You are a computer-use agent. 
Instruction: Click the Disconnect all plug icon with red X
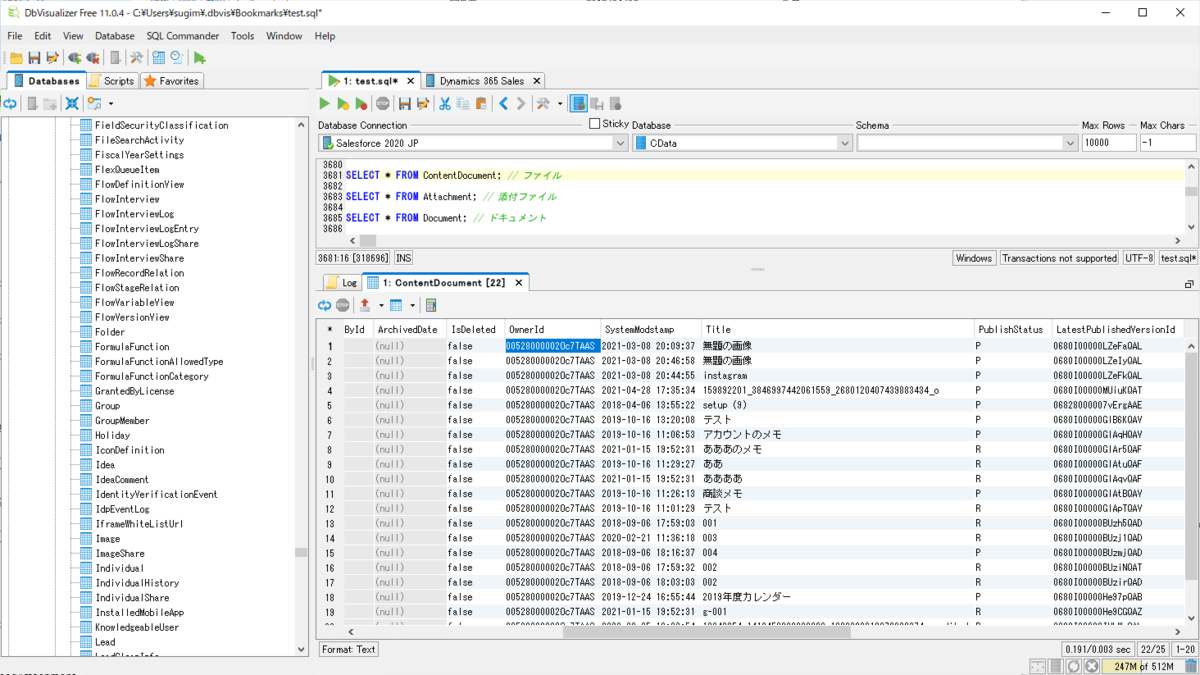pyautogui.click(x=93, y=58)
